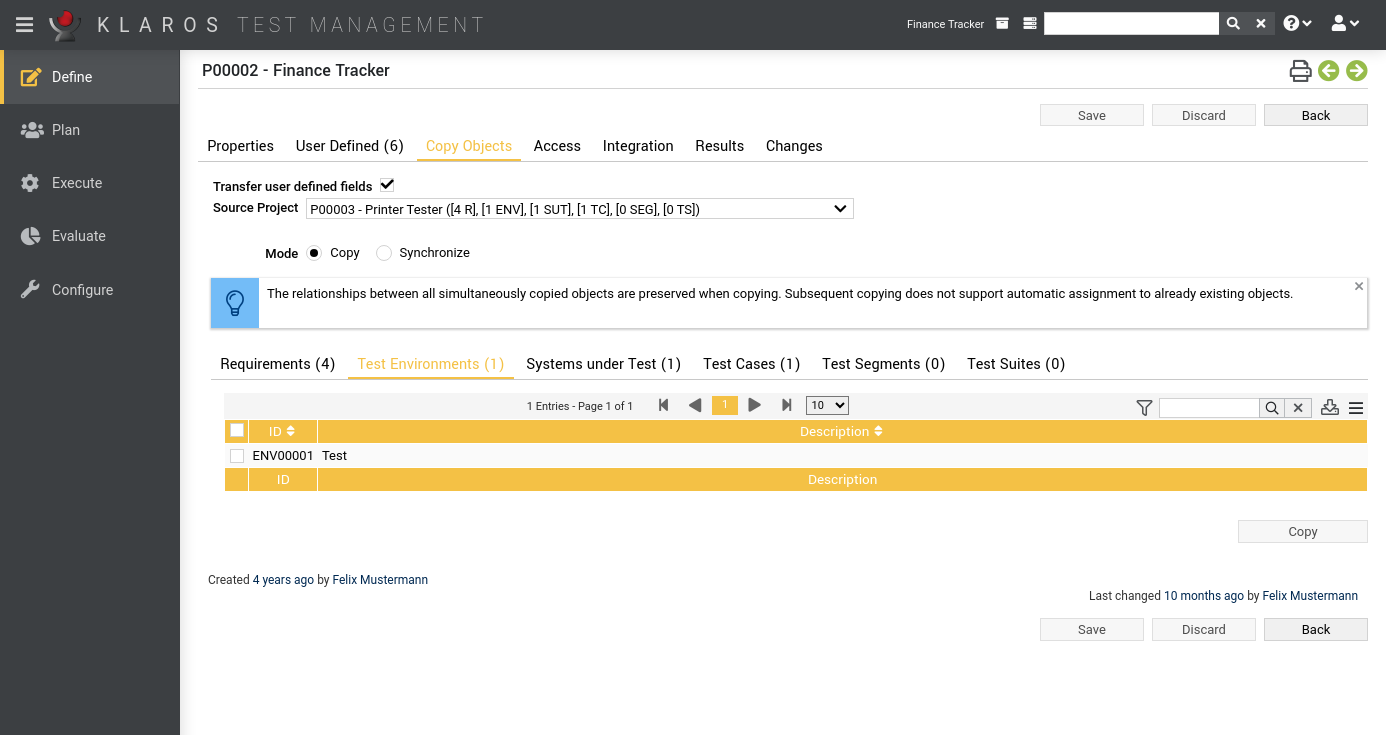Uncheck Transfer user defined fields
The image size is (1386, 735).
[387, 185]
